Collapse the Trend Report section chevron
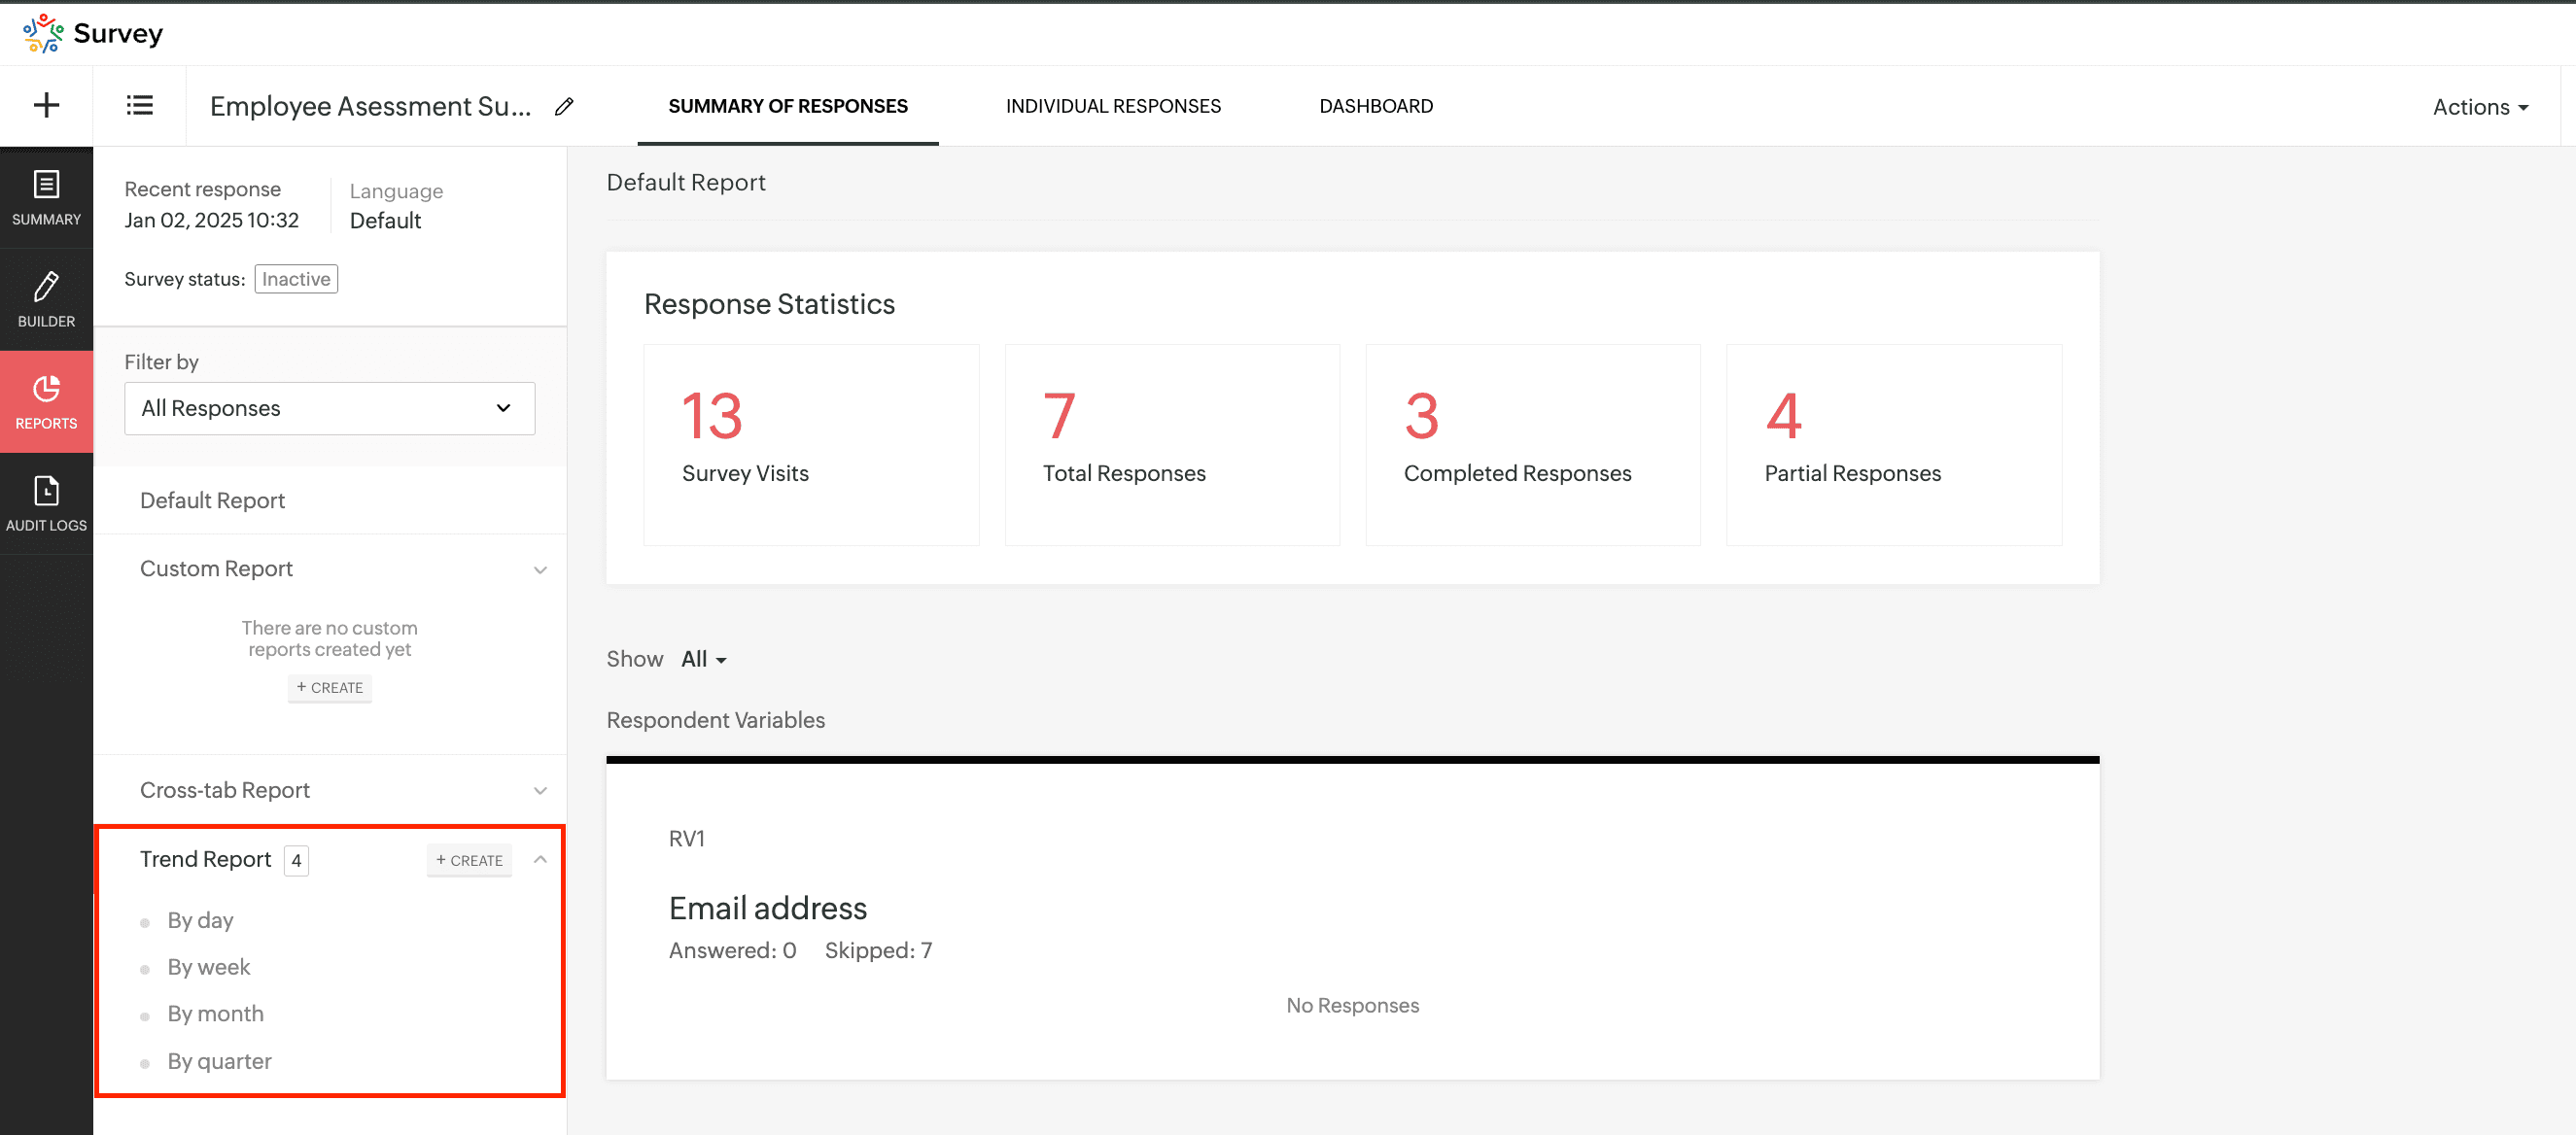The height and width of the screenshot is (1135, 2576). click(x=540, y=859)
